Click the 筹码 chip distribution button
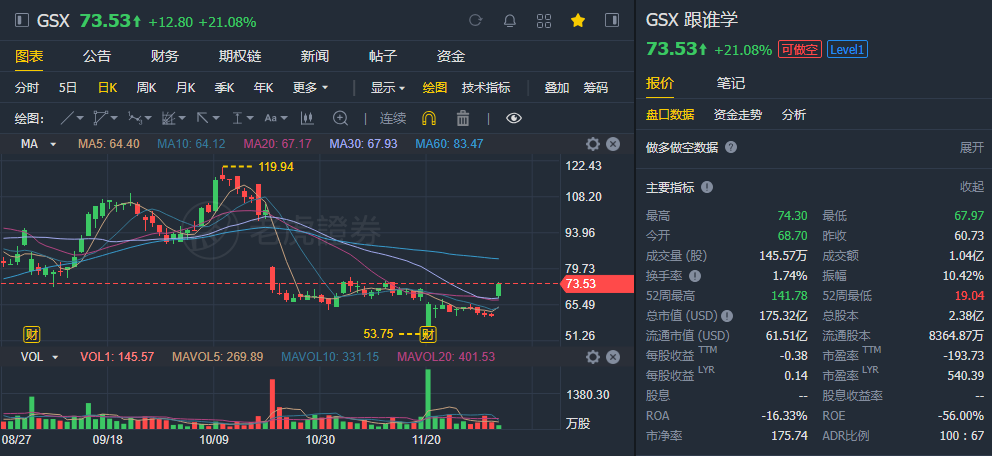 tap(596, 88)
